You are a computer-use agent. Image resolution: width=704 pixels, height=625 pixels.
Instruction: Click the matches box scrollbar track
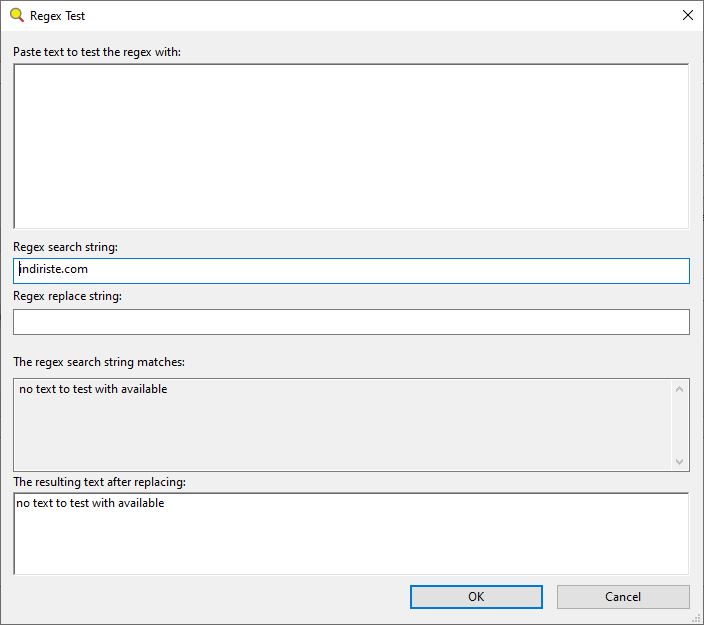(x=679, y=425)
